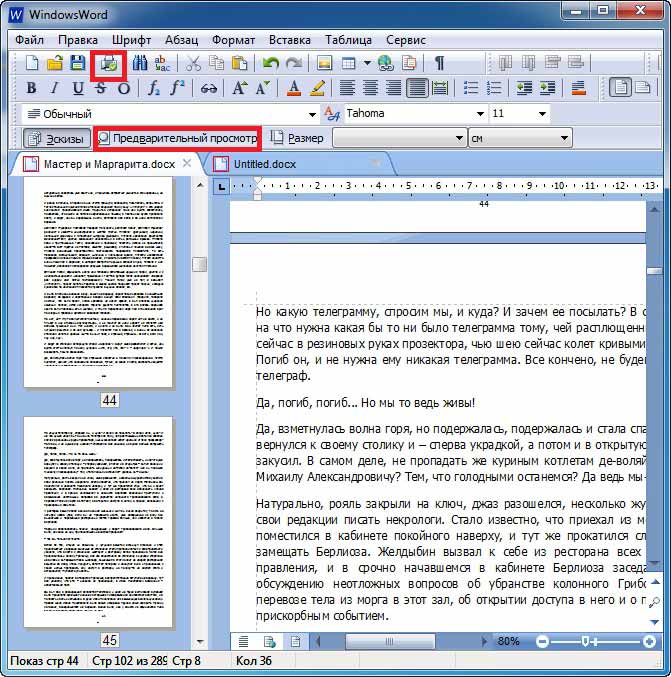Toggle the outline (O) text style
The width and height of the screenshot is (671, 677).
click(124, 88)
